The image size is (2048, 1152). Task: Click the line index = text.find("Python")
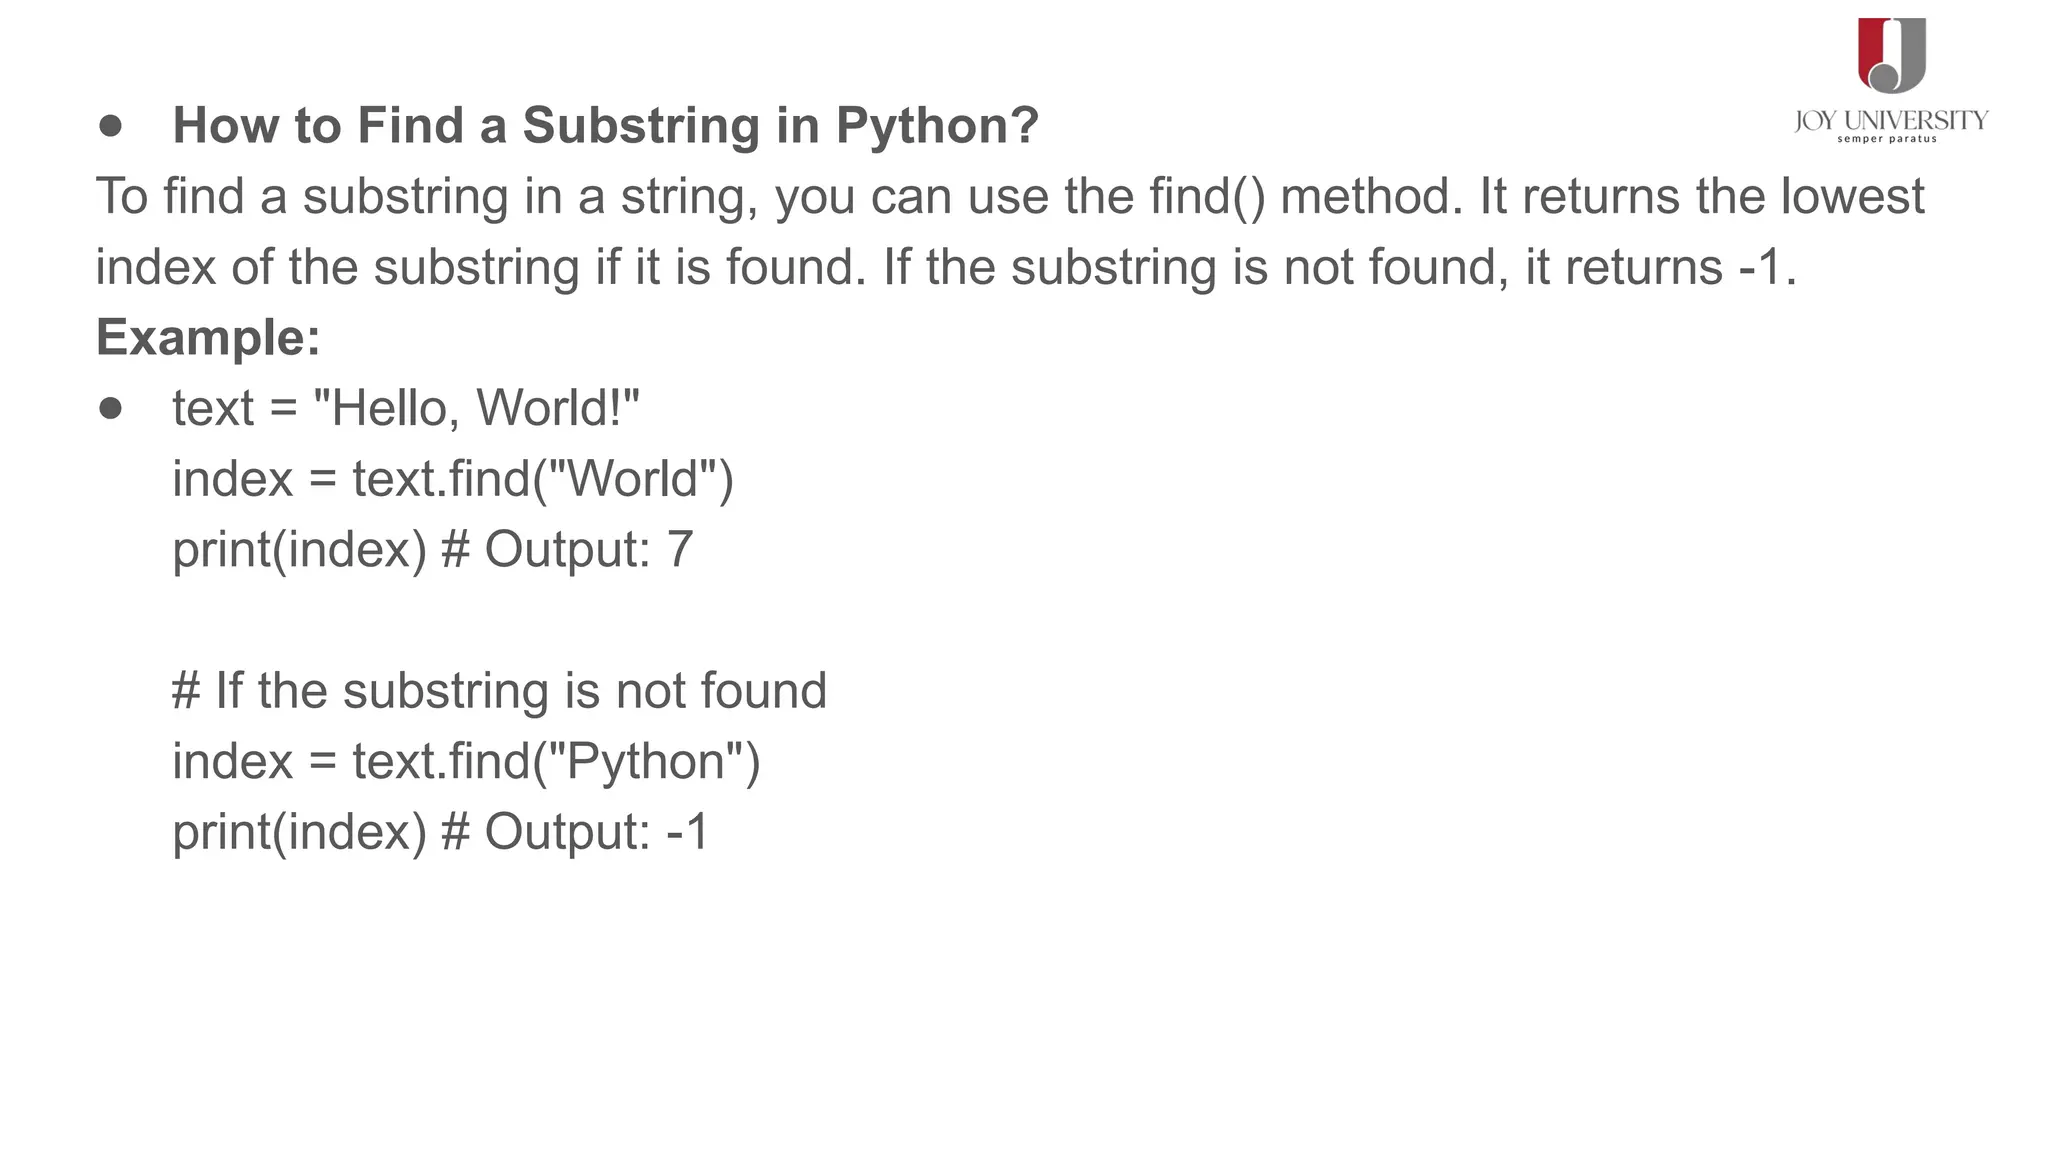pos(466,761)
